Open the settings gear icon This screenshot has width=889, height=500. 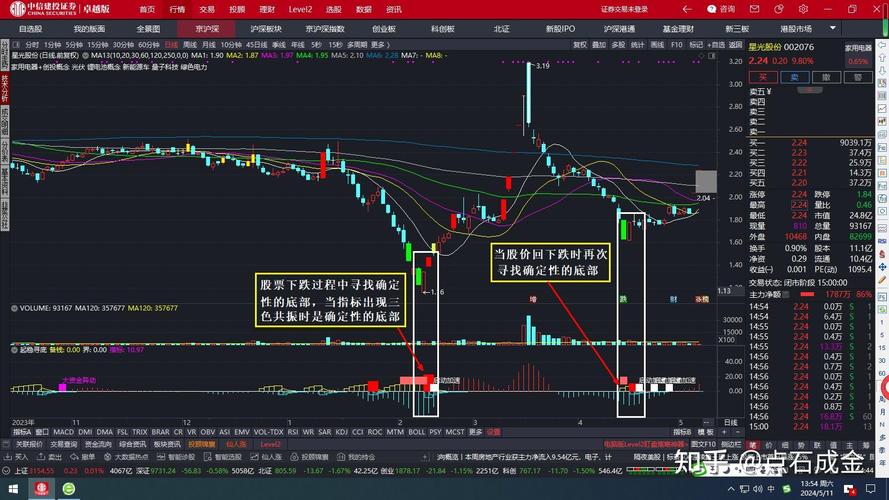[803, 9]
